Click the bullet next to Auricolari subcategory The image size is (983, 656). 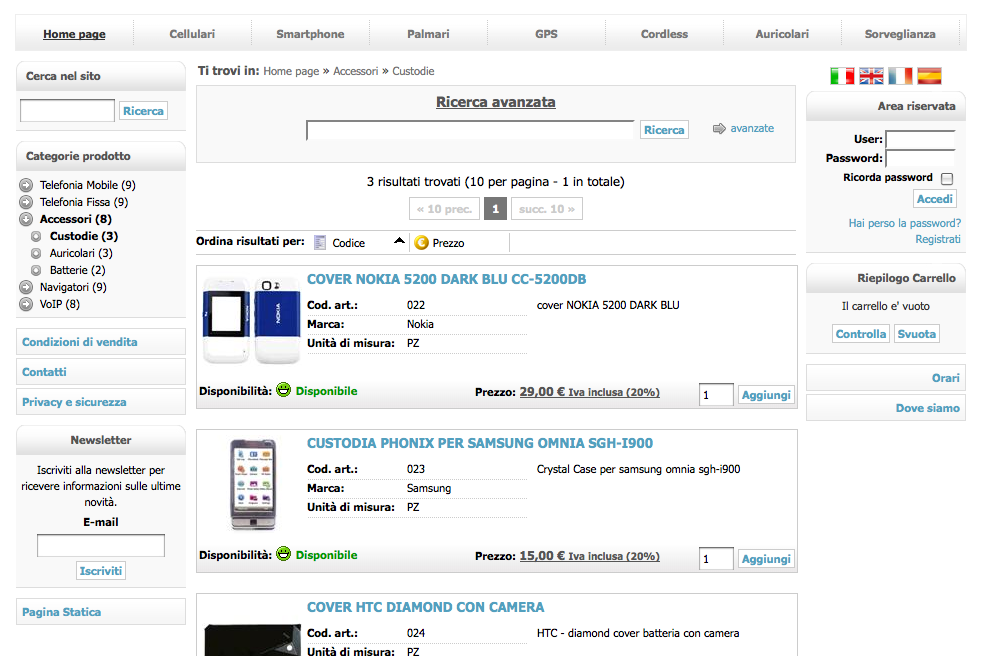point(36,253)
